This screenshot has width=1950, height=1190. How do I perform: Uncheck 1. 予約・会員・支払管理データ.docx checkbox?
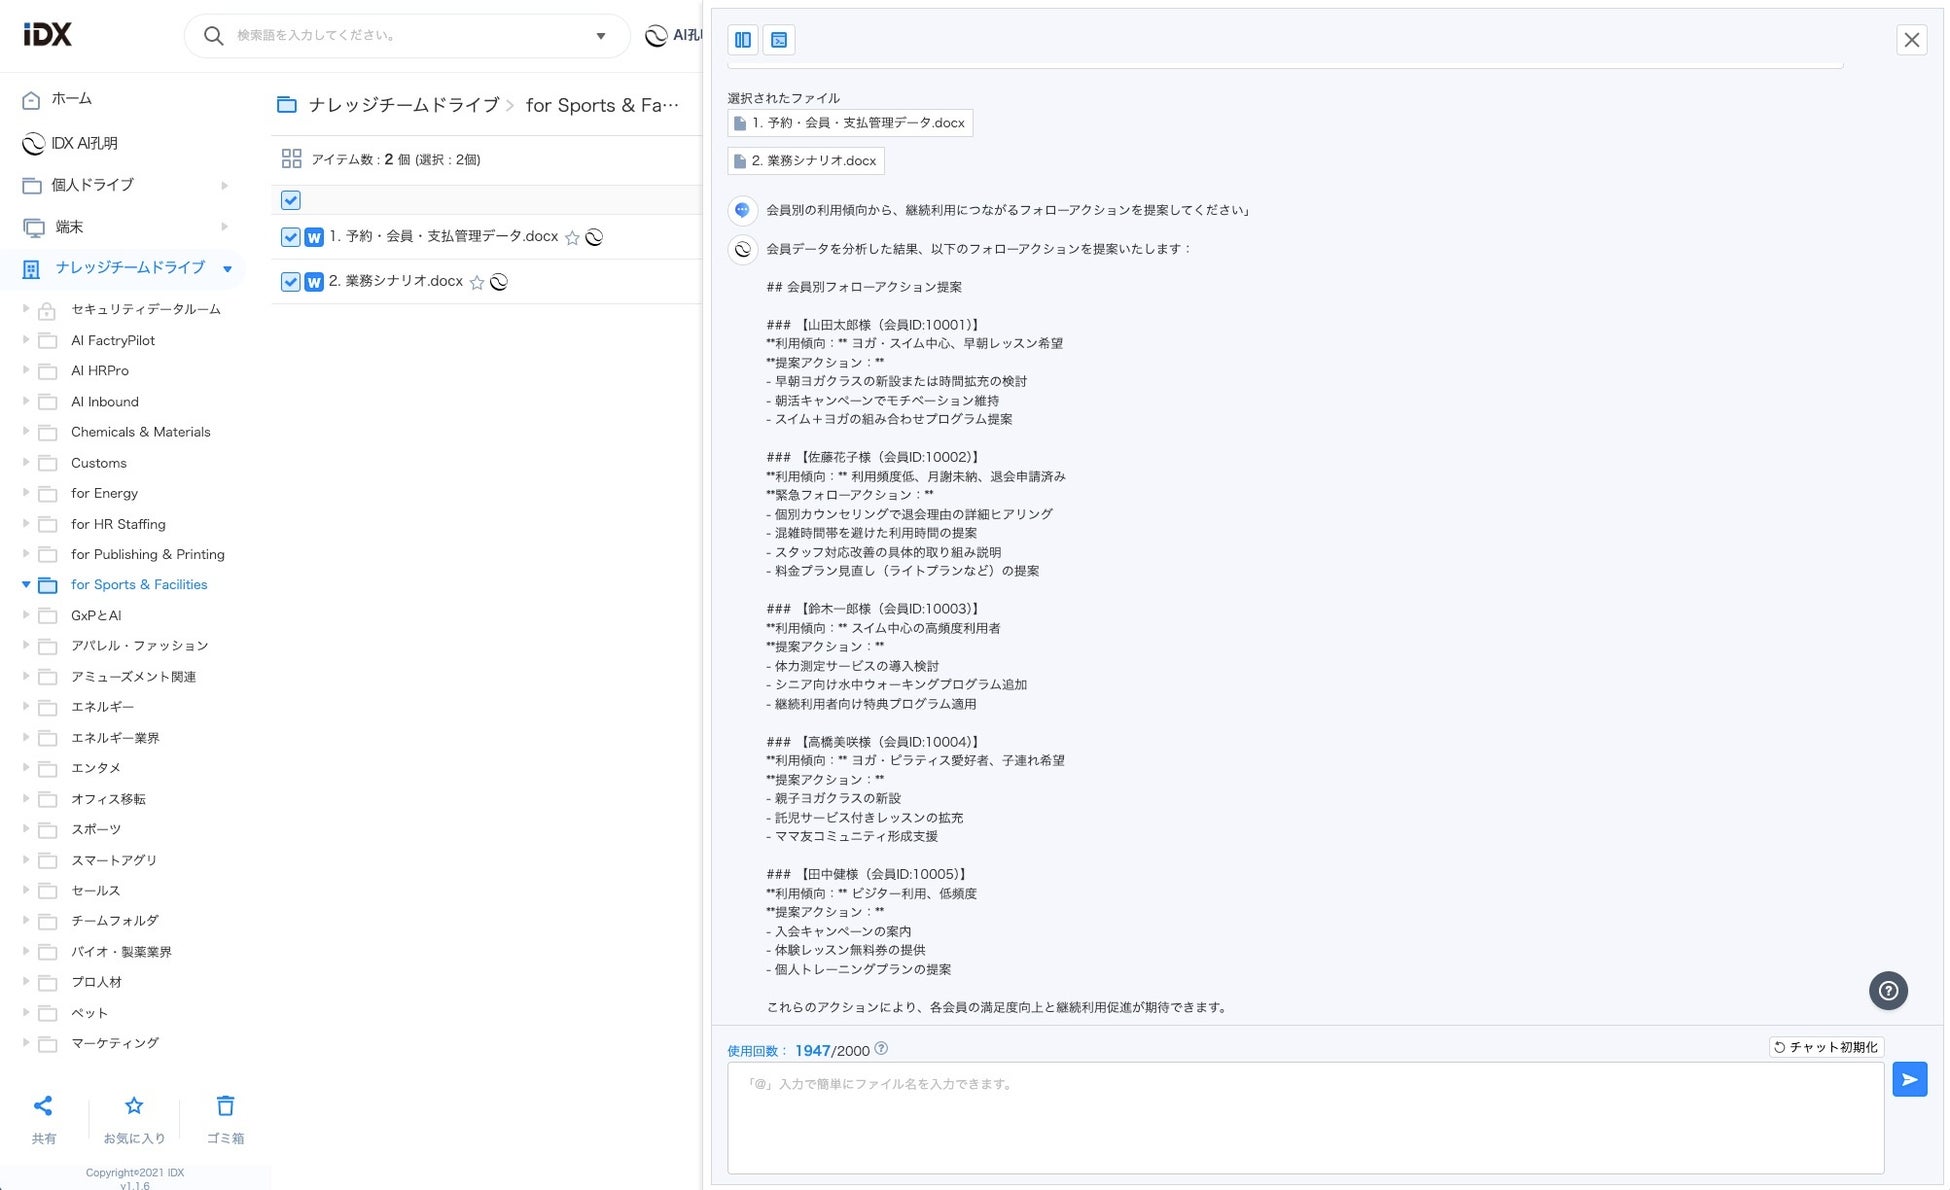click(290, 237)
